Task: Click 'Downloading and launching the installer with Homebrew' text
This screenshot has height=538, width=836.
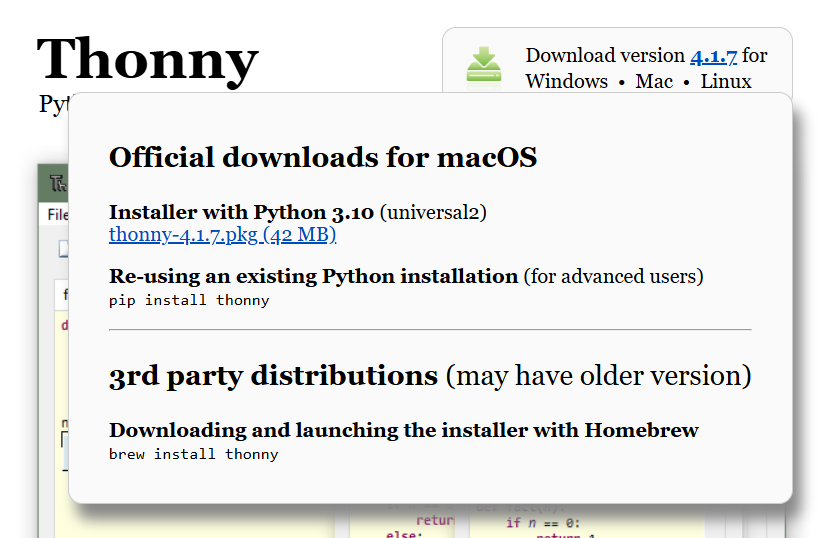Action: (404, 430)
